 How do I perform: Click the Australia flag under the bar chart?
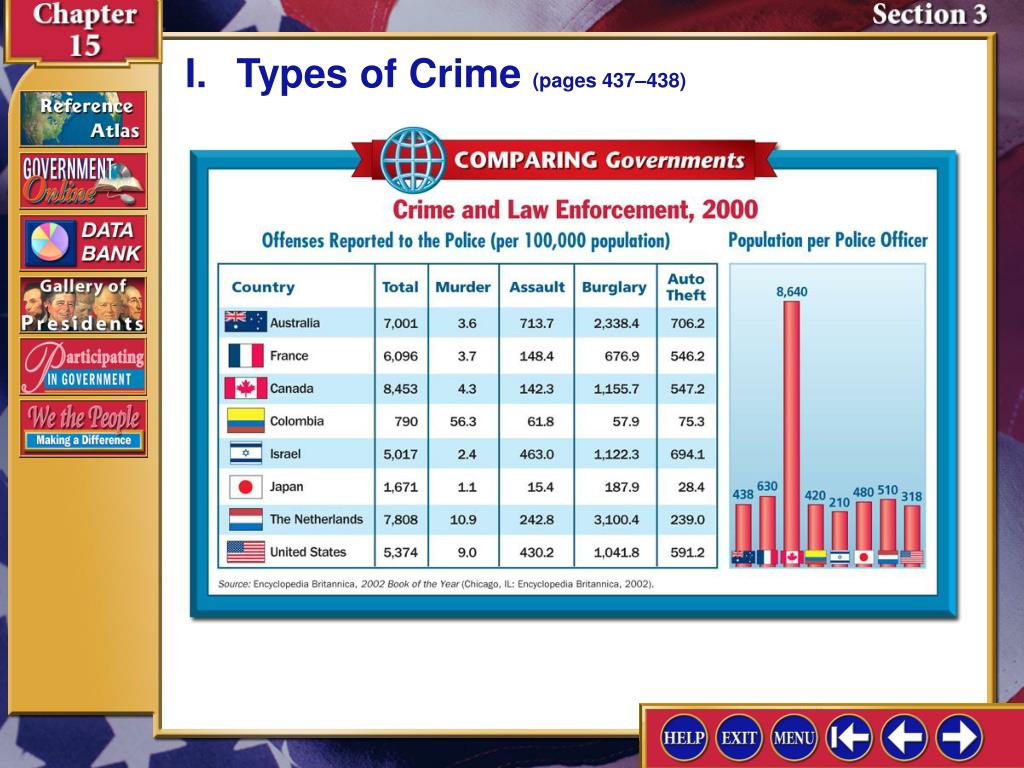click(x=743, y=558)
